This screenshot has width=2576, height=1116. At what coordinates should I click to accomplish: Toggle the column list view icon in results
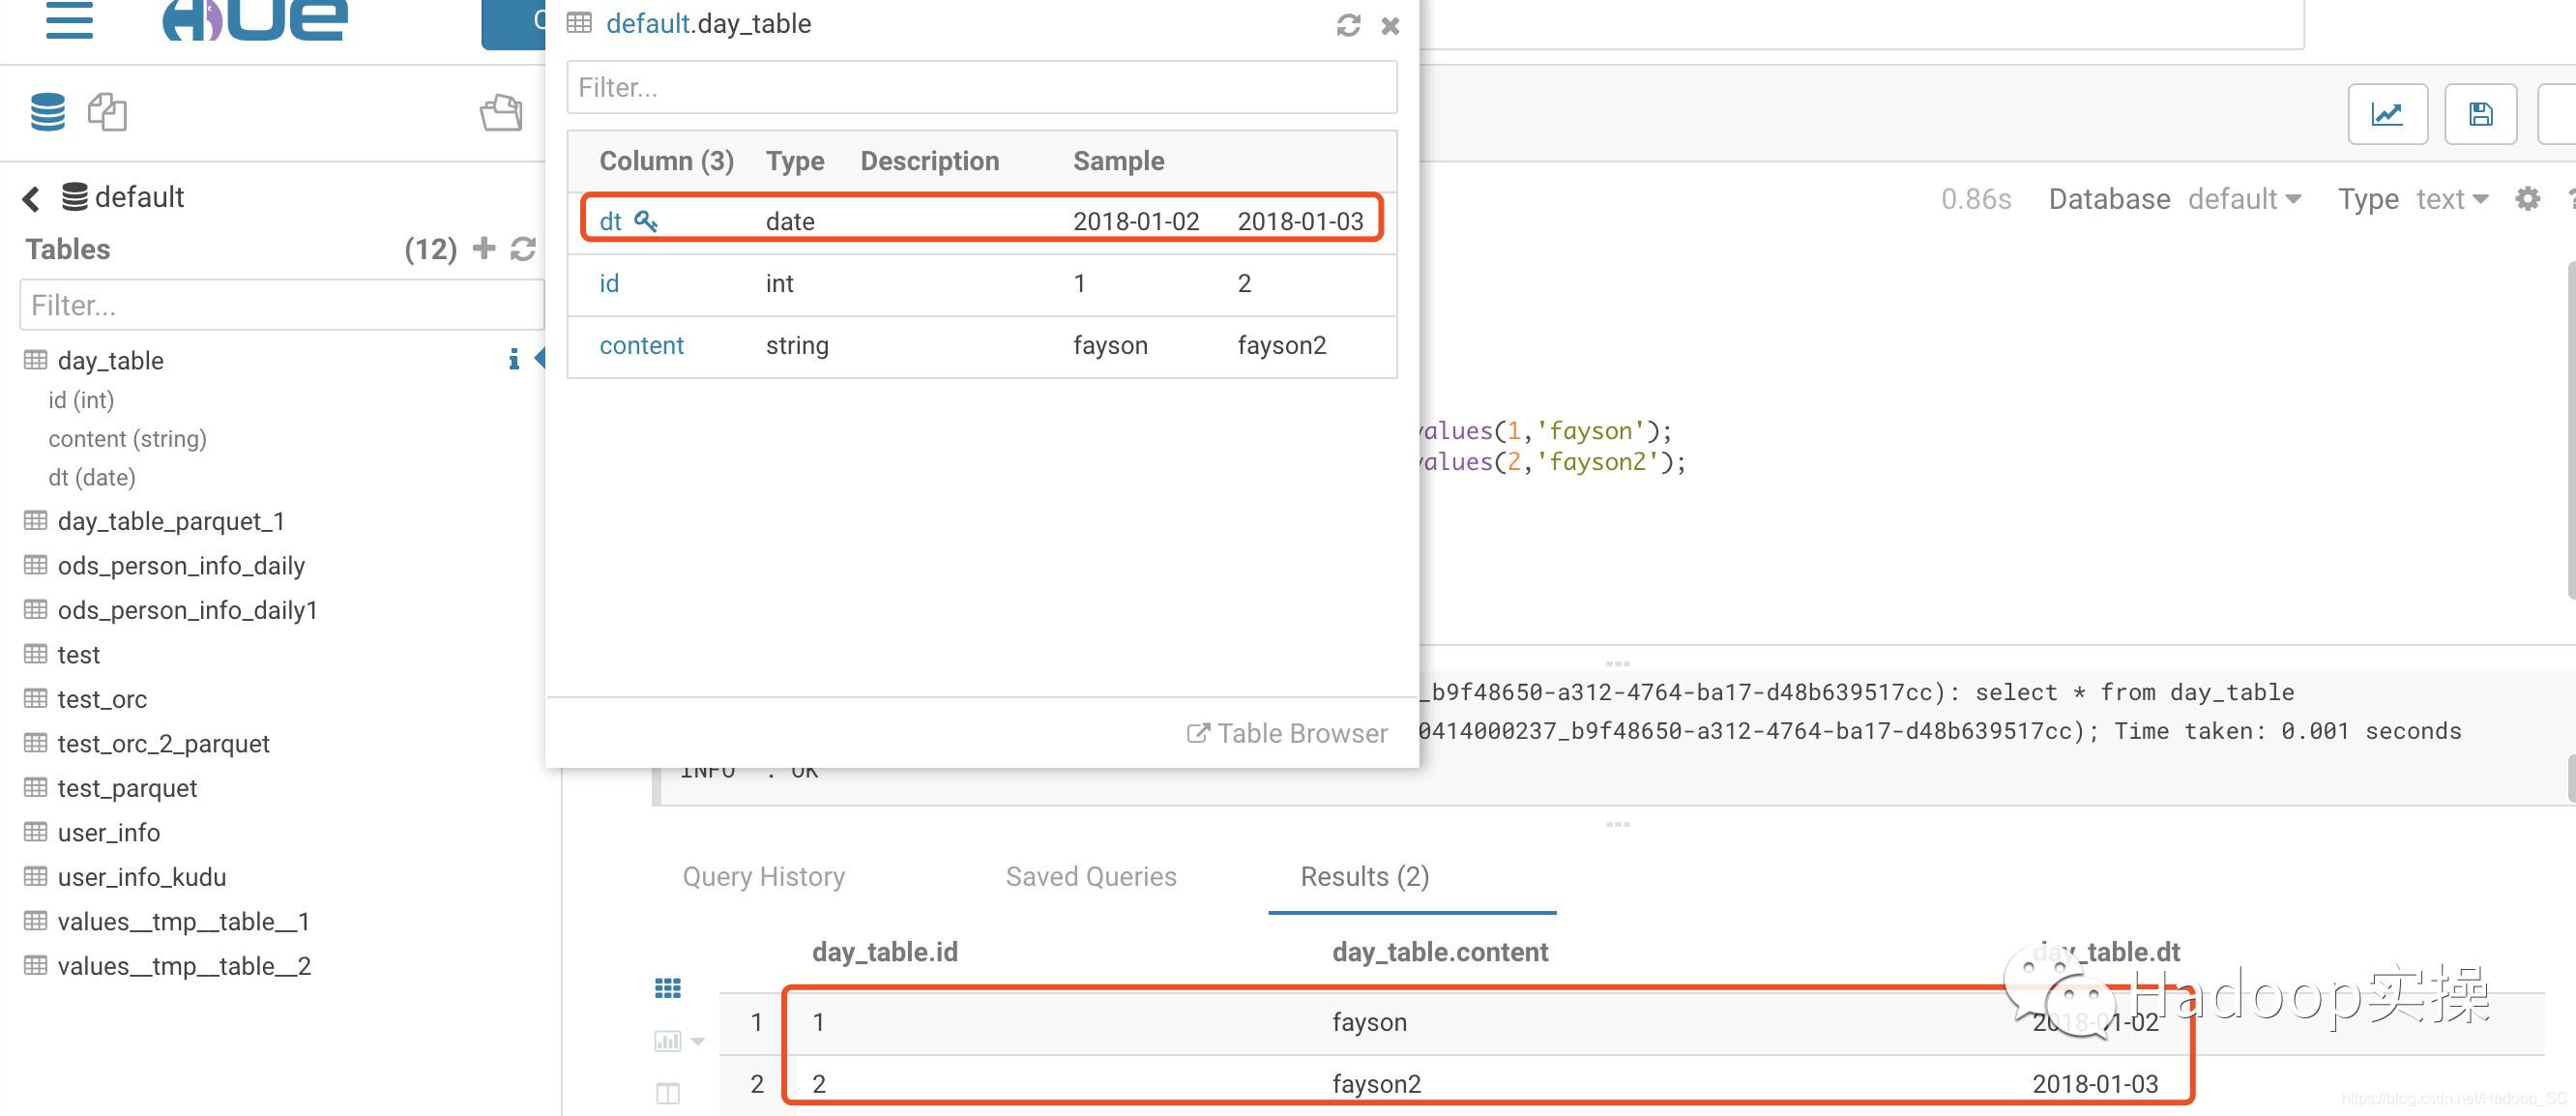pos(667,1093)
